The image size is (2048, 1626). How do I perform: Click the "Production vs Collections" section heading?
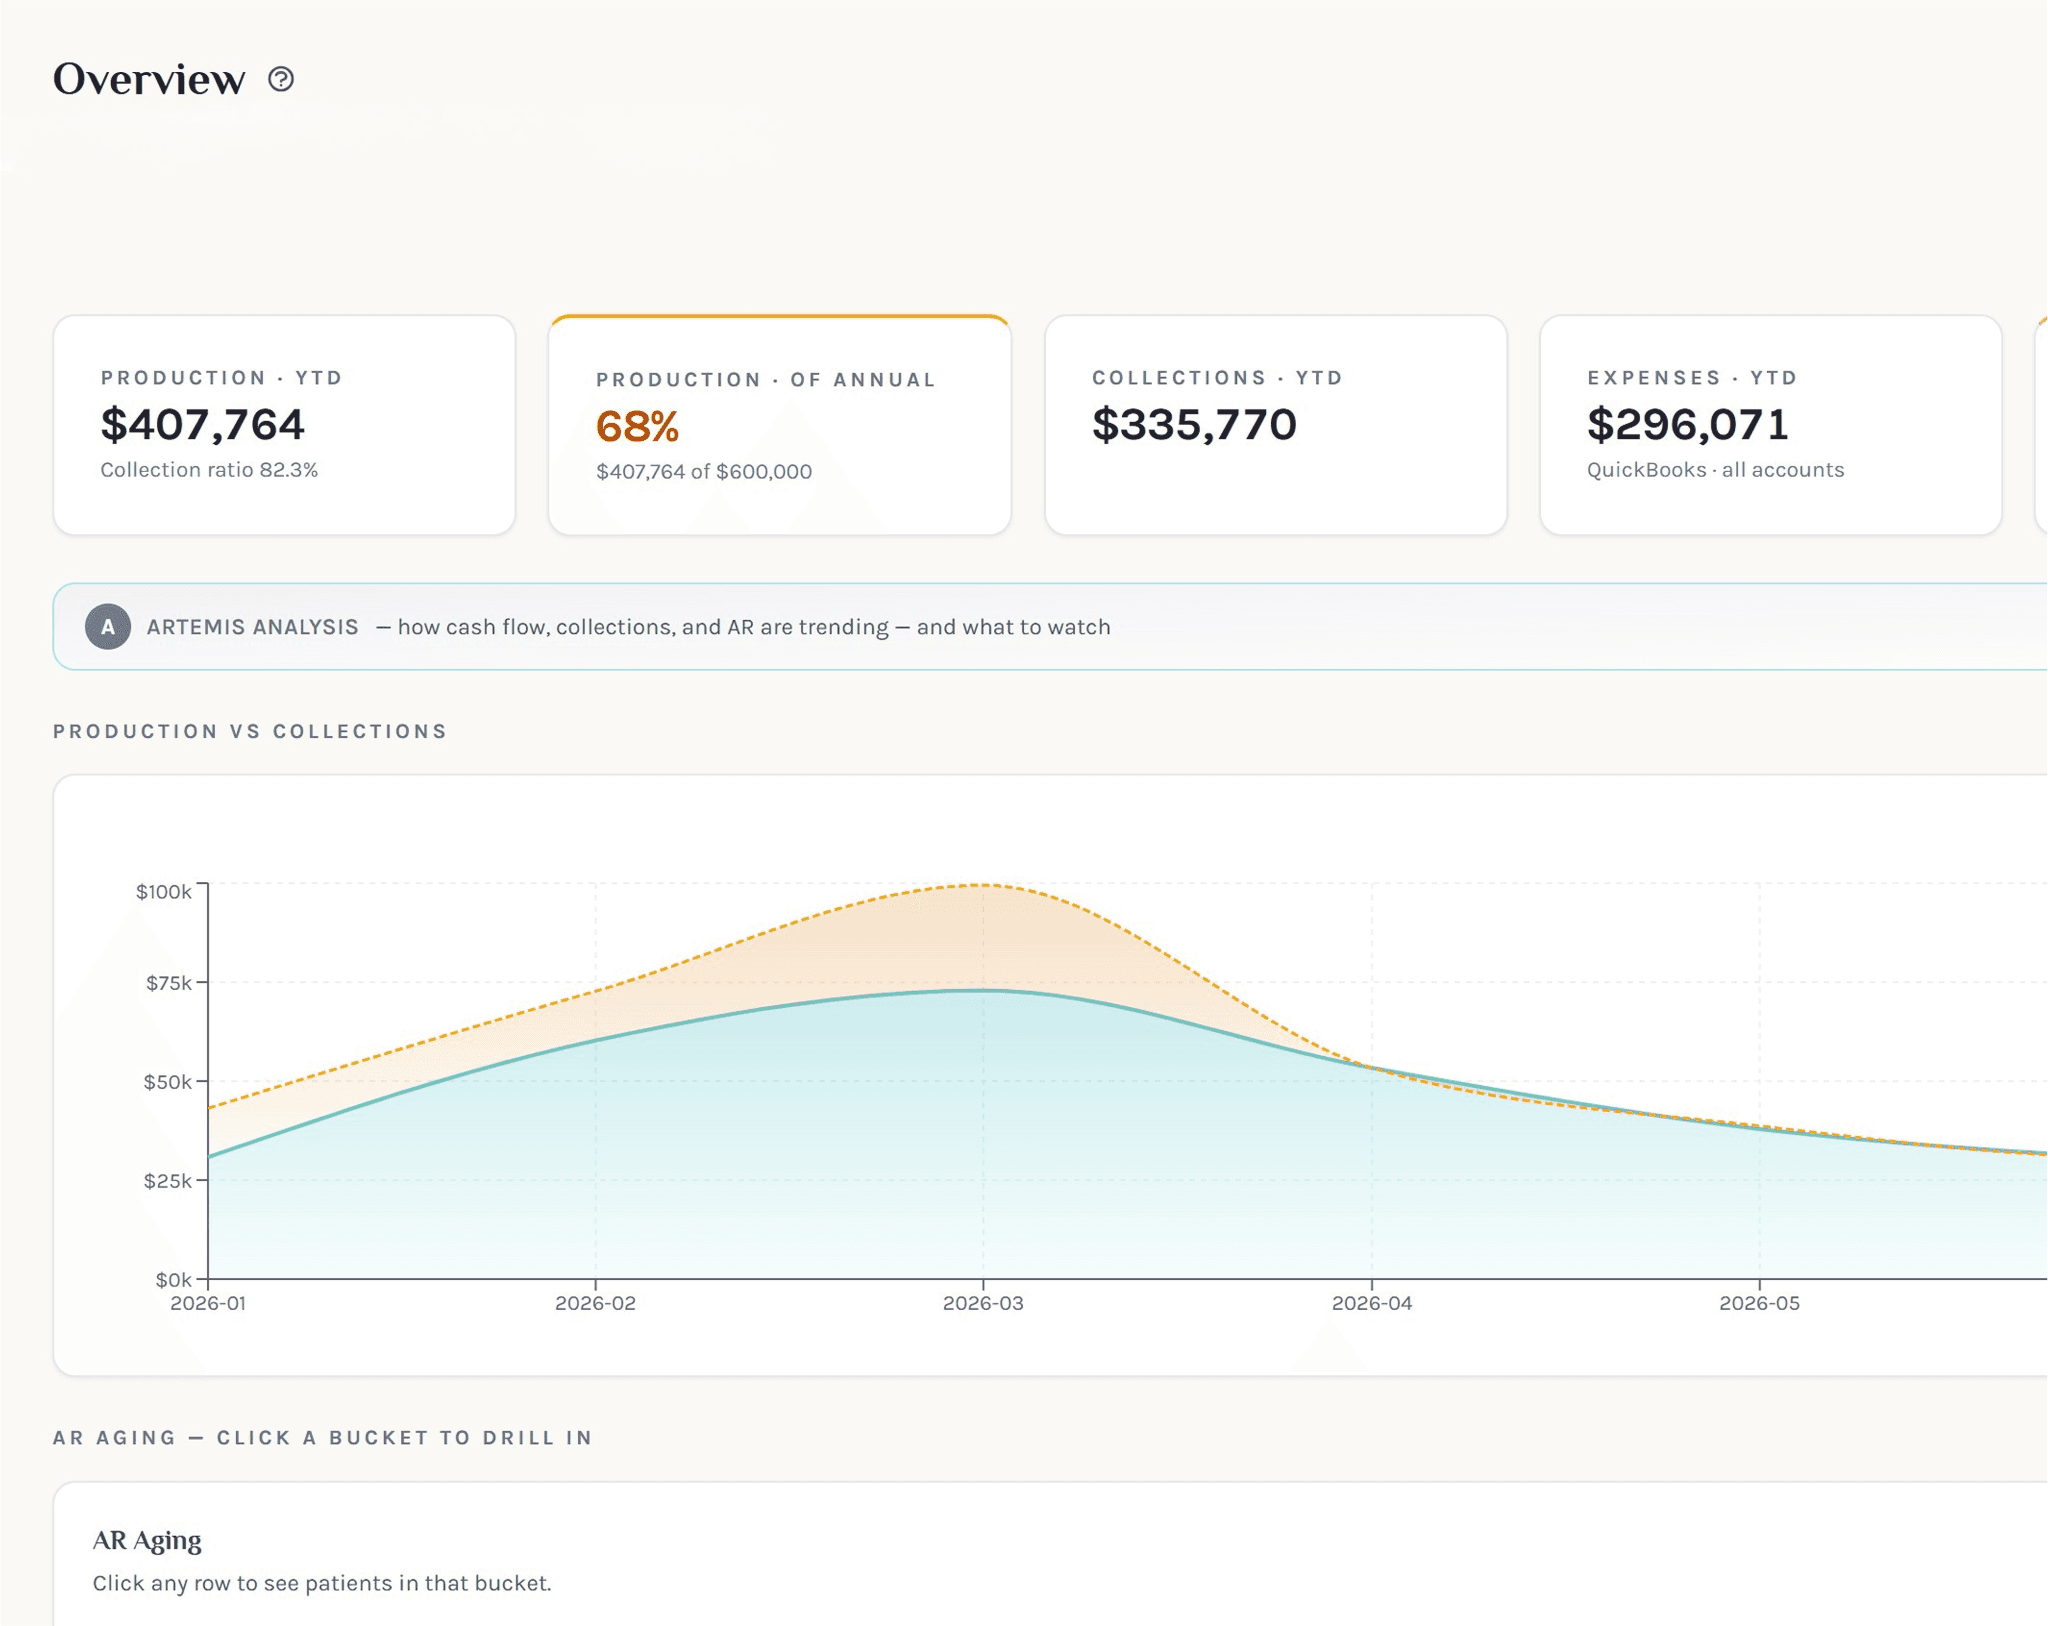[x=250, y=731]
